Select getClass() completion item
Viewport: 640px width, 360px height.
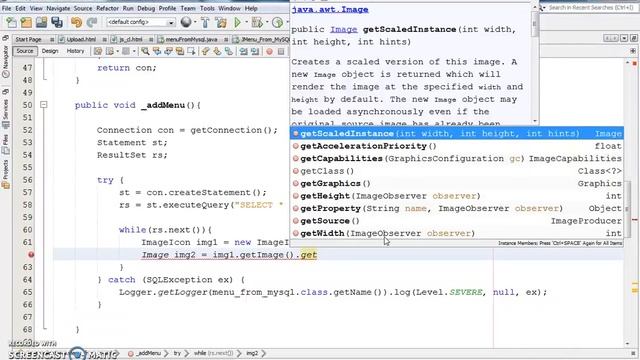click(457, 171)
